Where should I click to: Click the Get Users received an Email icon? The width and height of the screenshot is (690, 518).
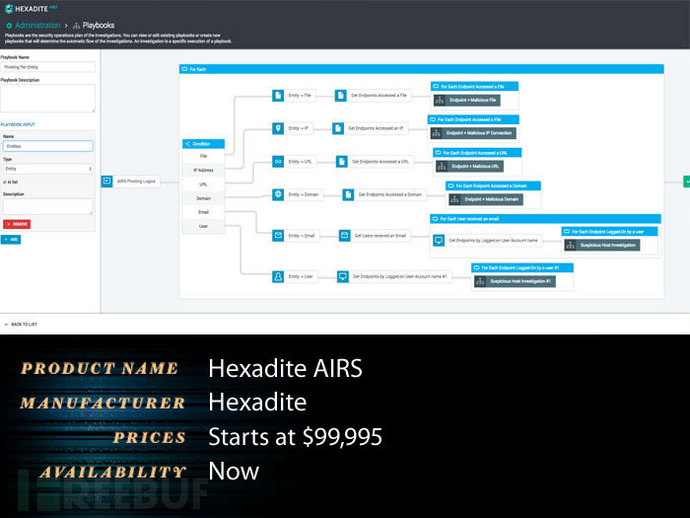pos(345,235)
